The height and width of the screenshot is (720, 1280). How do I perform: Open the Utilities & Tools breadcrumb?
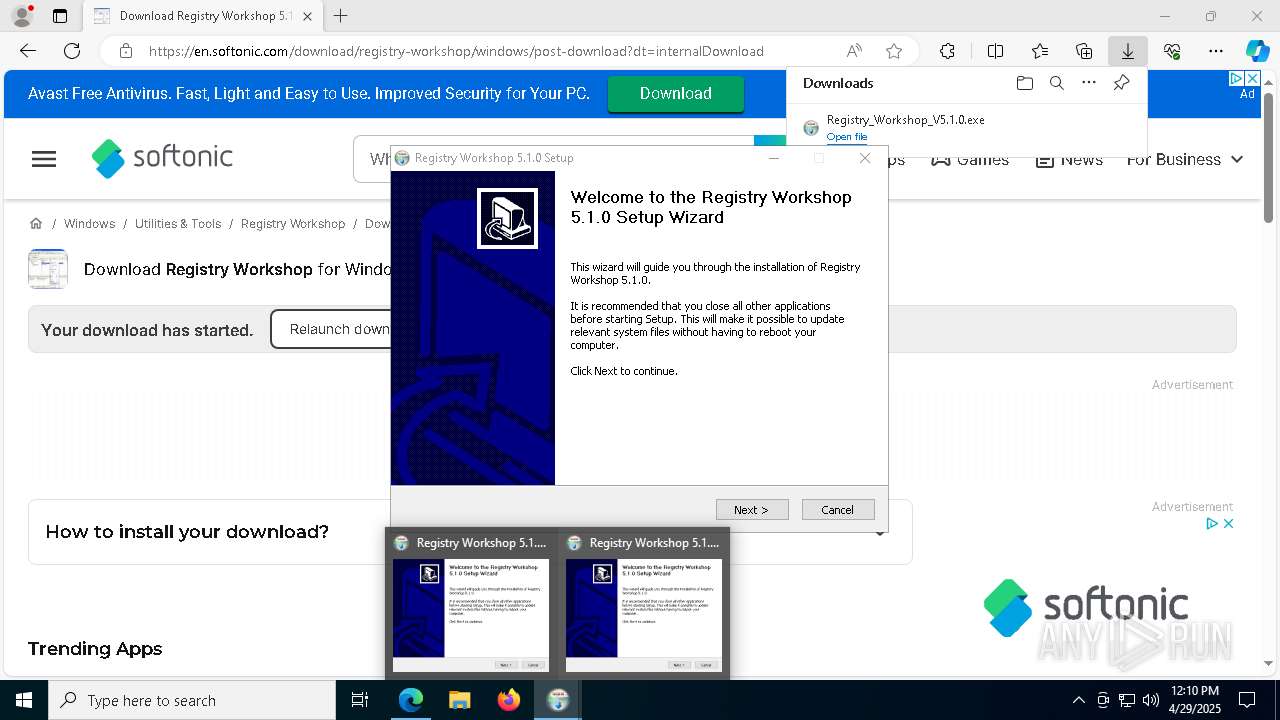click(178, 223)
